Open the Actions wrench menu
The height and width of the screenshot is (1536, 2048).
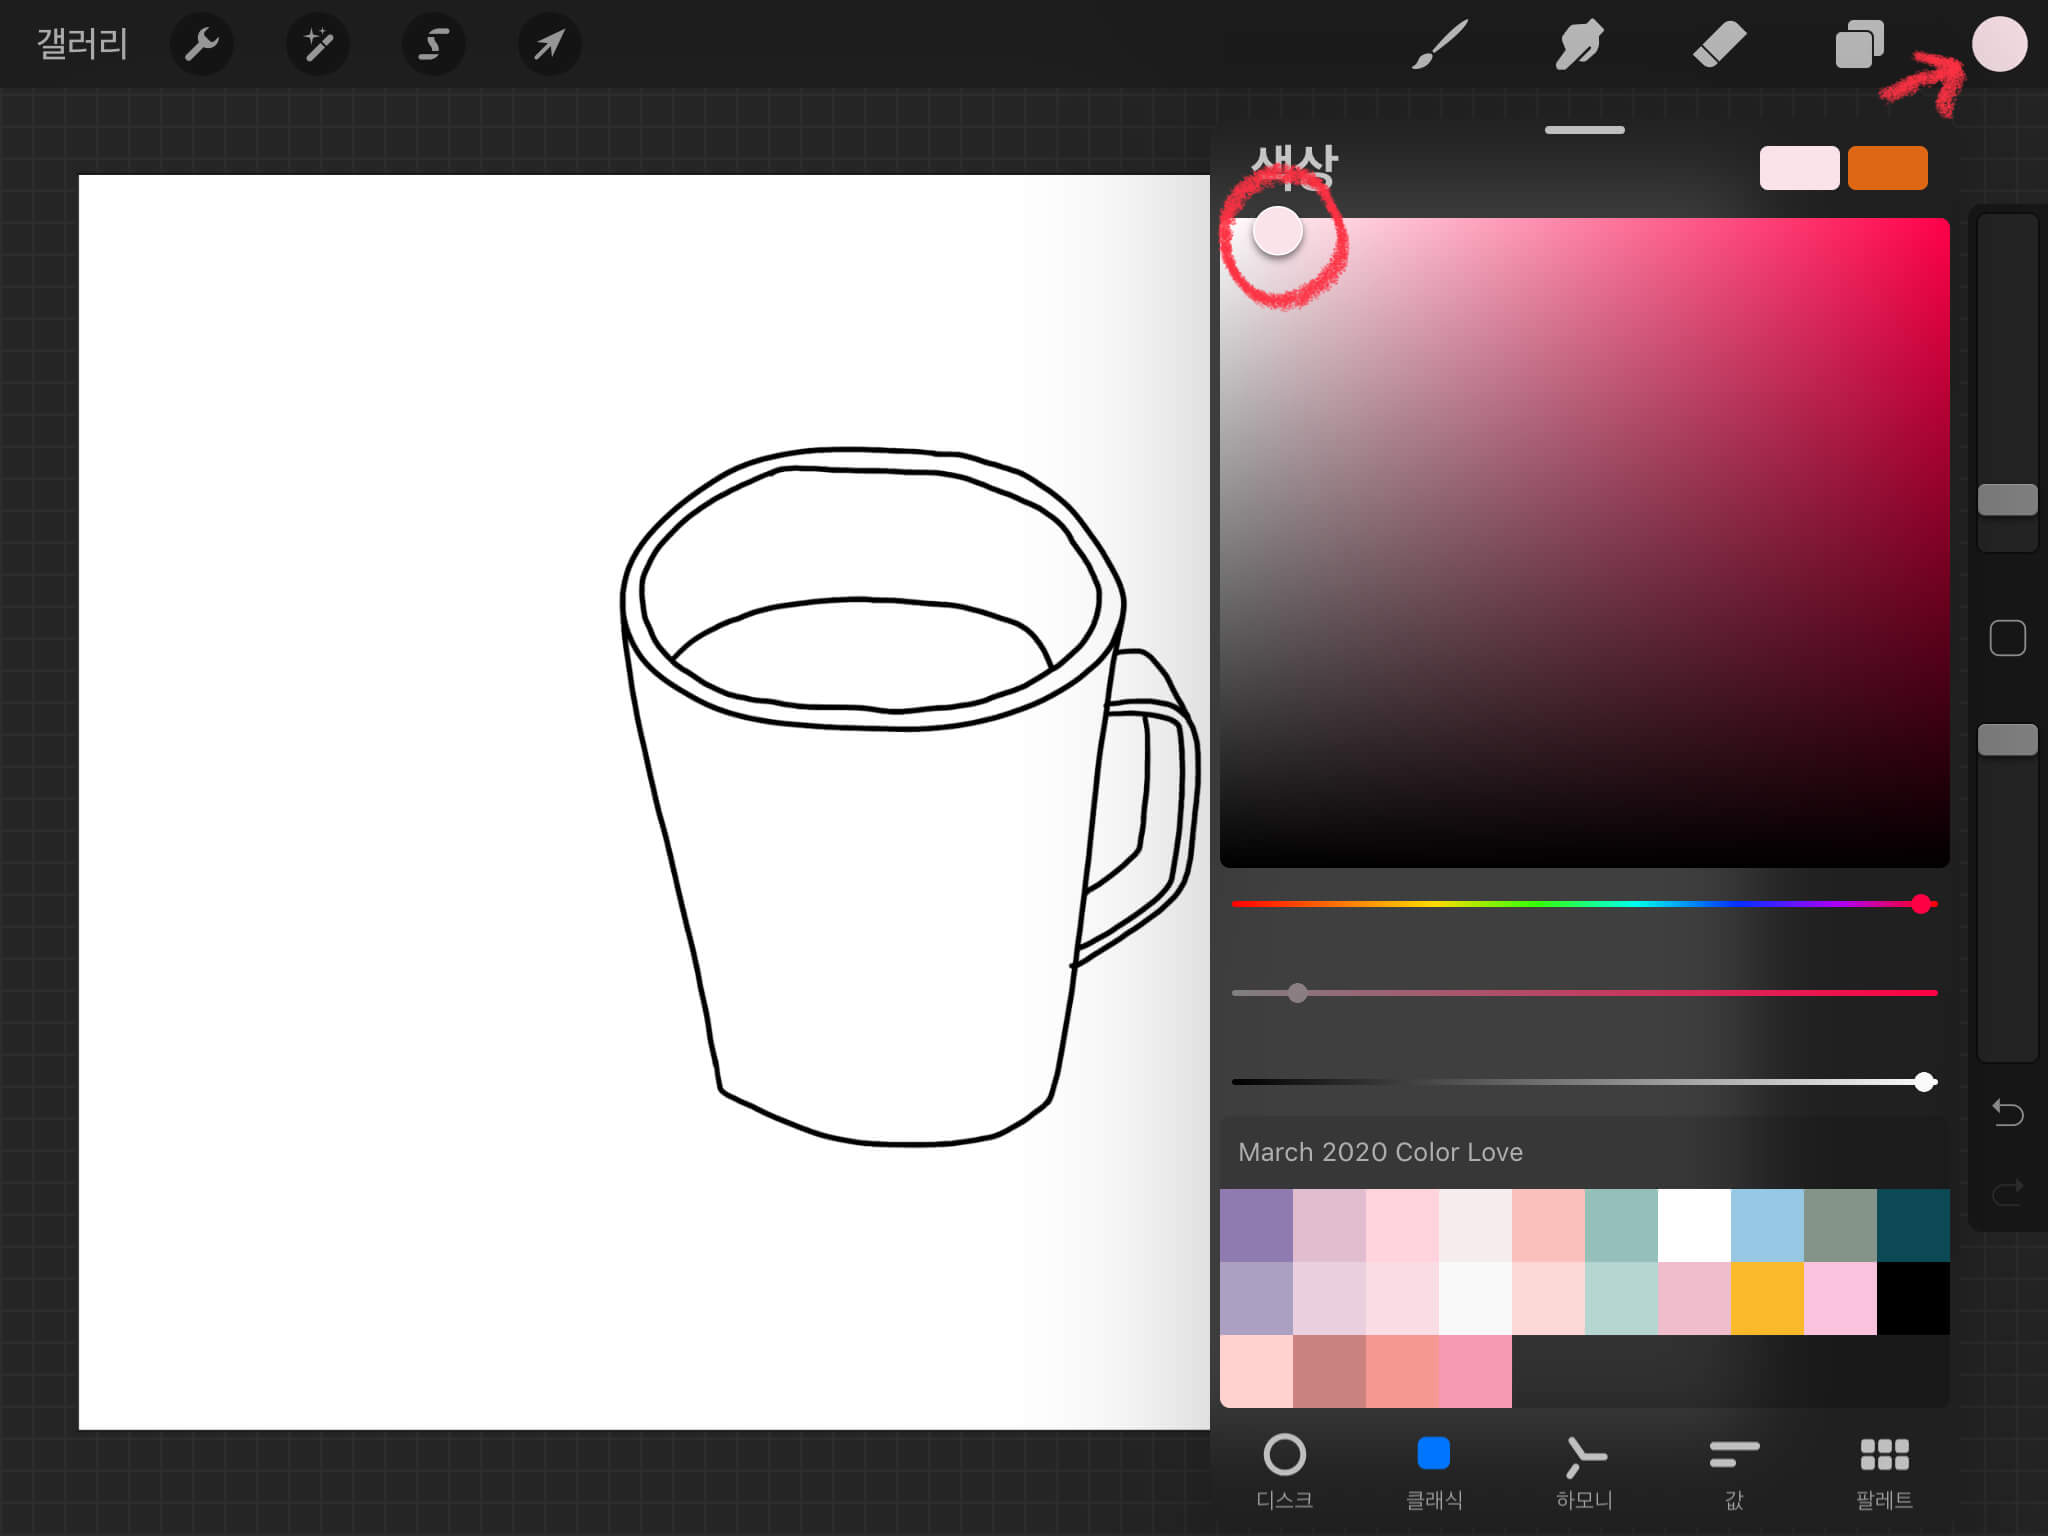coord(201,44)
